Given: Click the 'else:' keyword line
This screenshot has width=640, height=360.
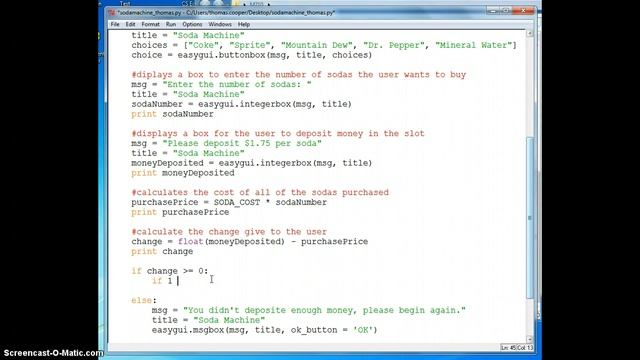Looking at the screenshot, I should point(144,300).
